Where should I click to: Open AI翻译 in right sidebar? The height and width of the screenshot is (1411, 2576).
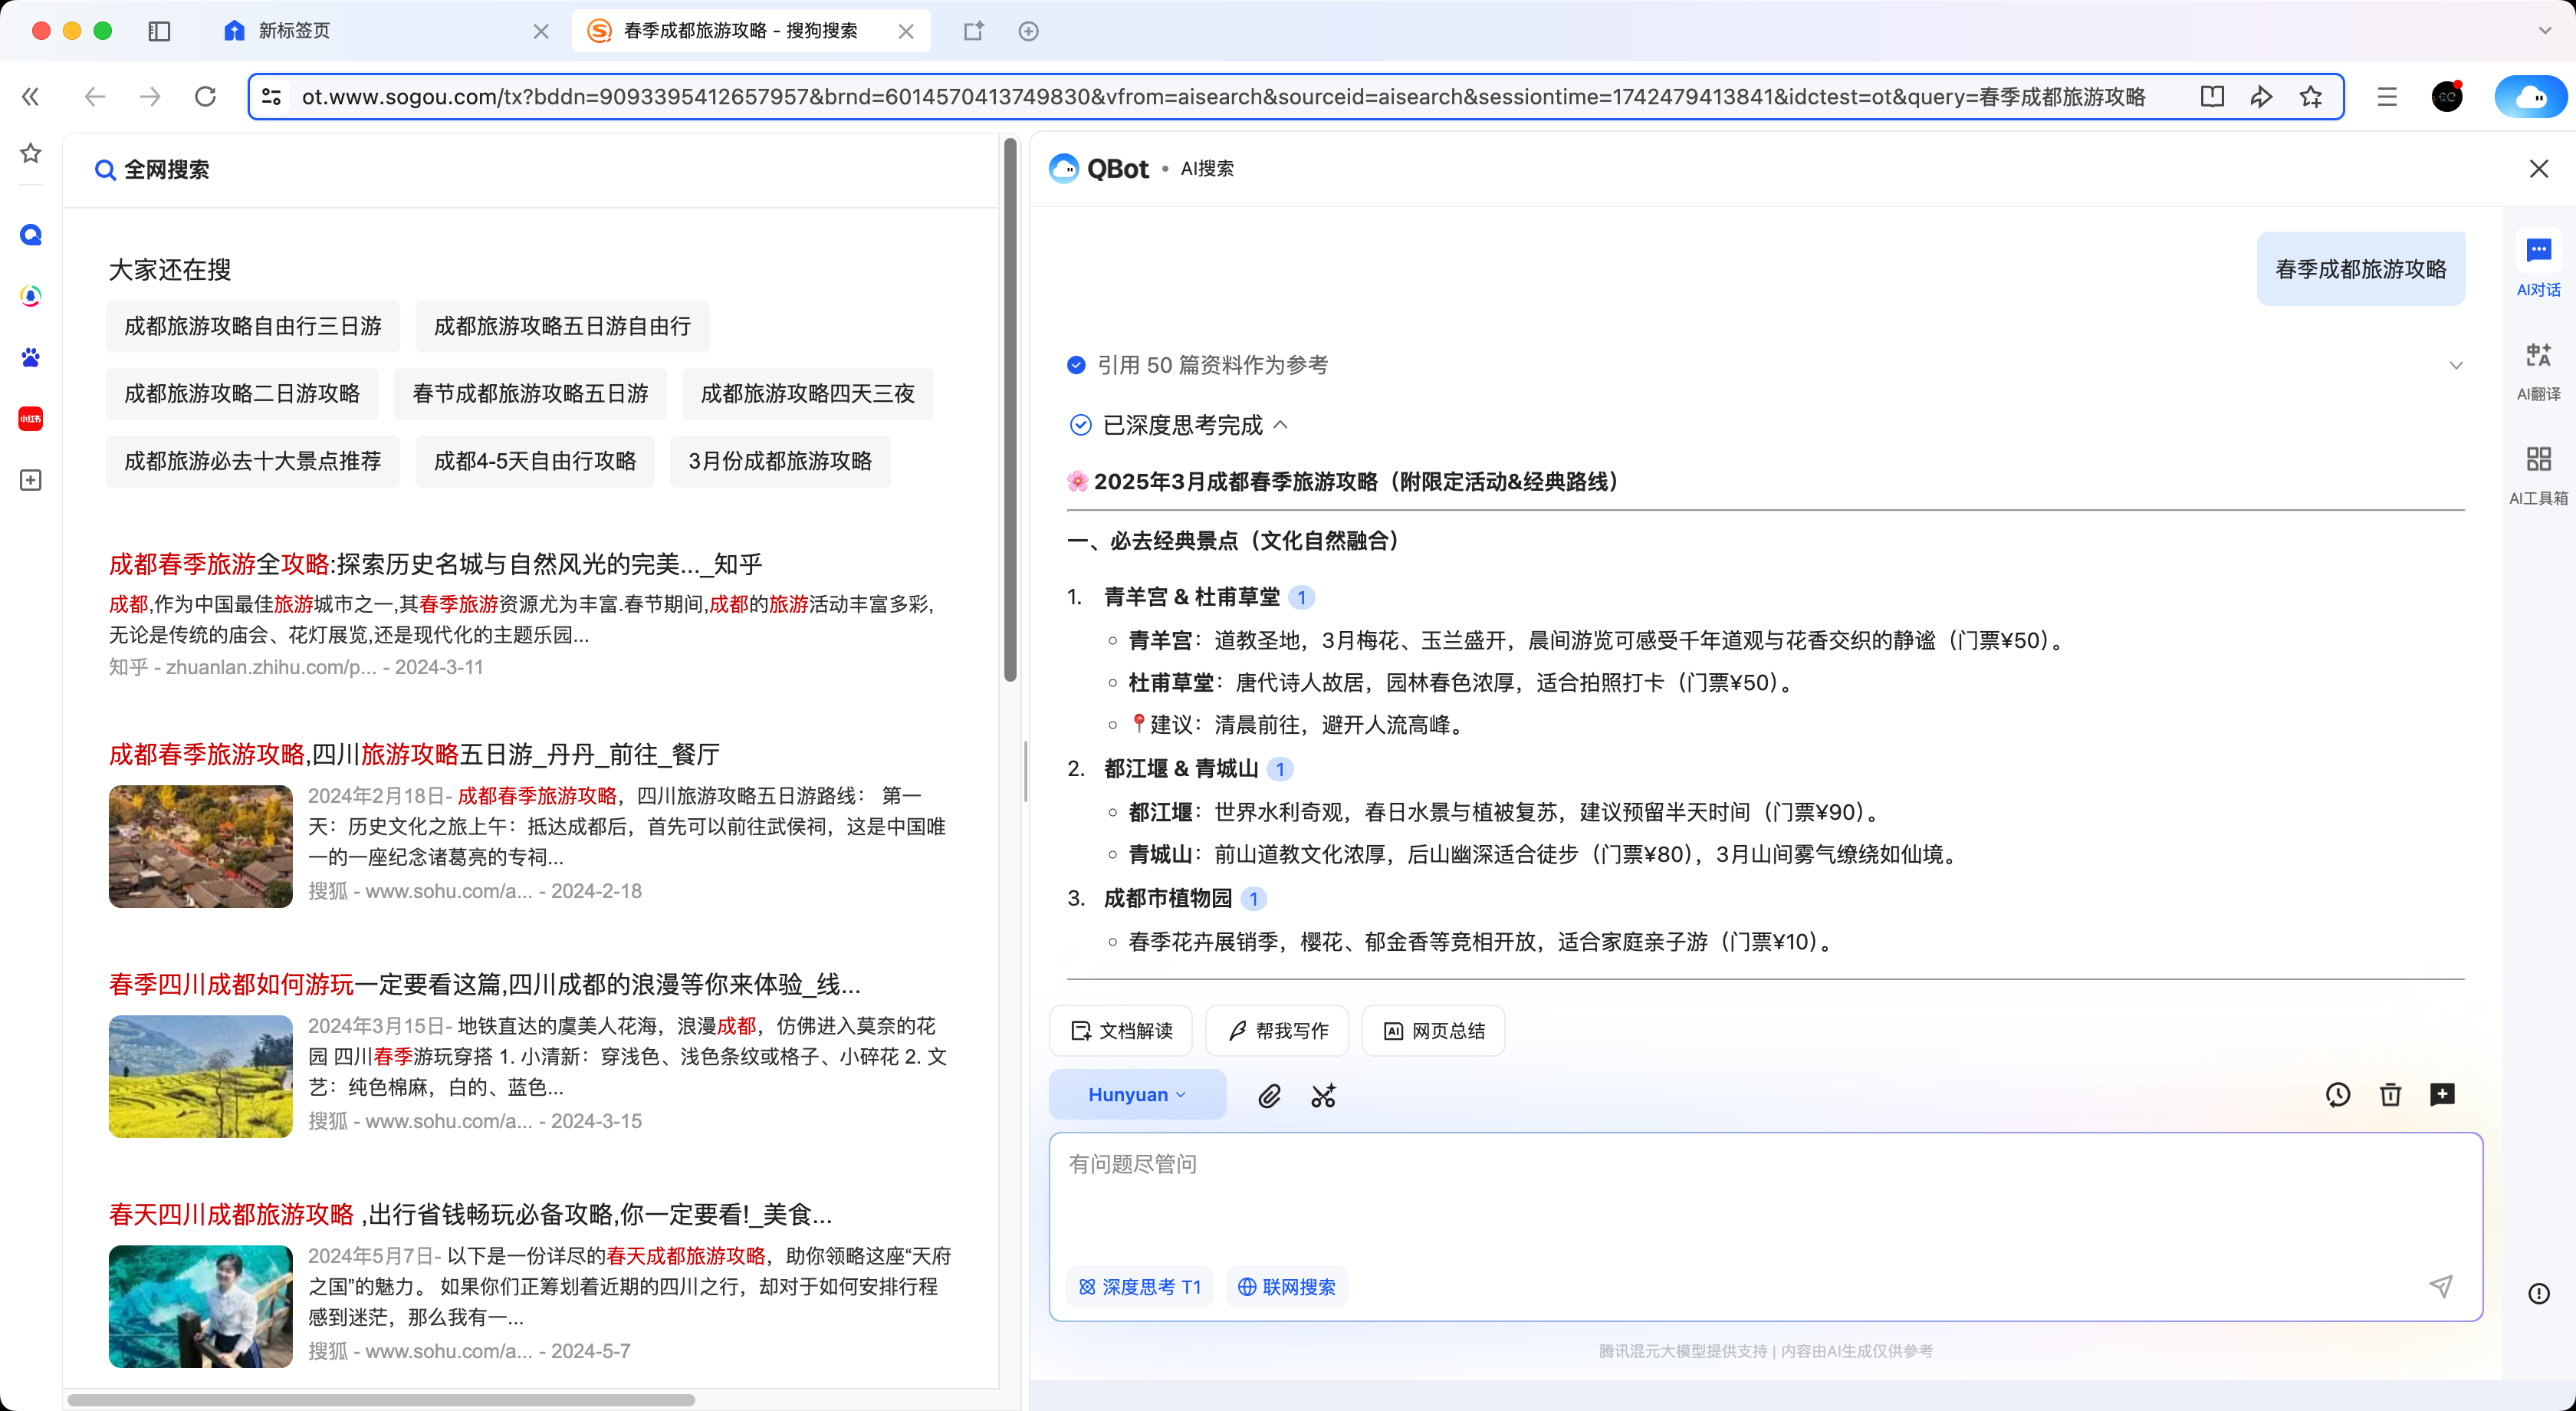2538,370
